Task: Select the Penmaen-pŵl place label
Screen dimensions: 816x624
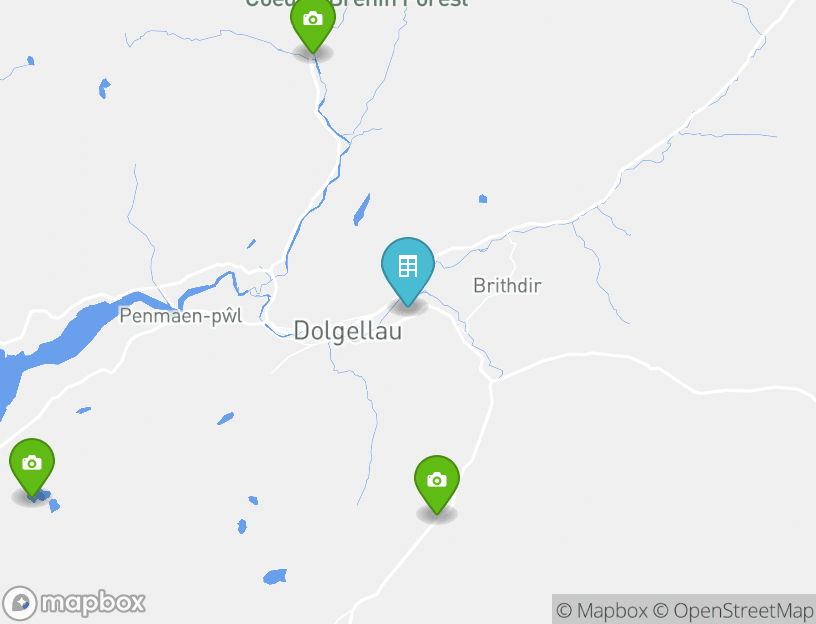Action: click(181, 315)
